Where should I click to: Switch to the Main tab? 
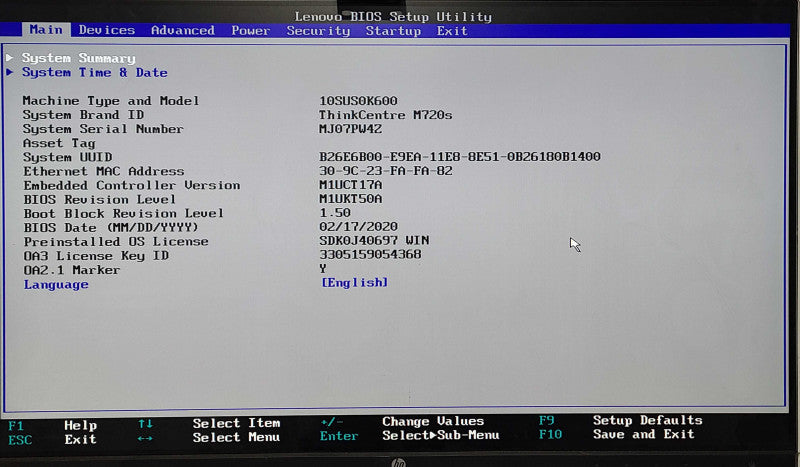click(x=46, y=30)
